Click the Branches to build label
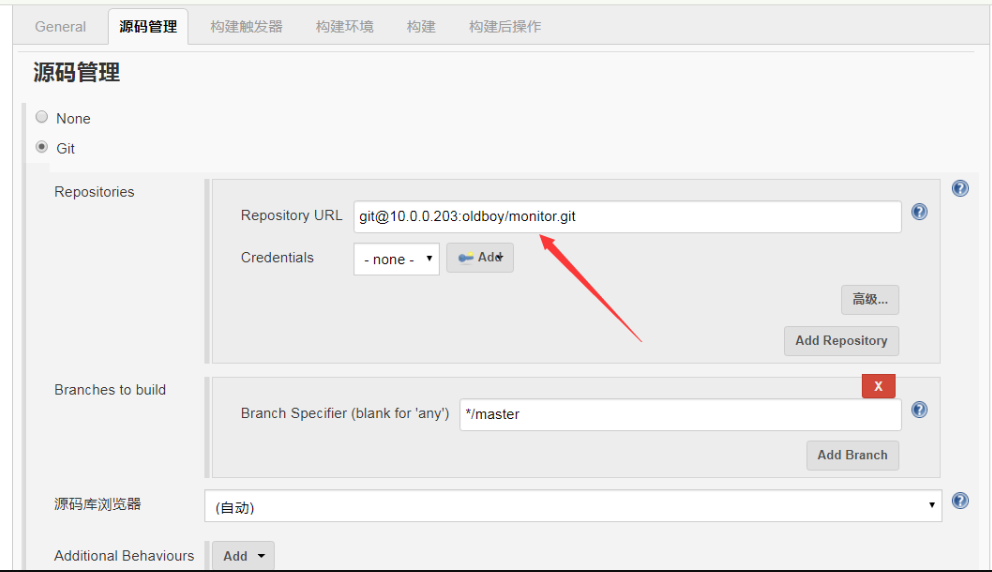Screen dimensions: 992x572 coord(110,390)
